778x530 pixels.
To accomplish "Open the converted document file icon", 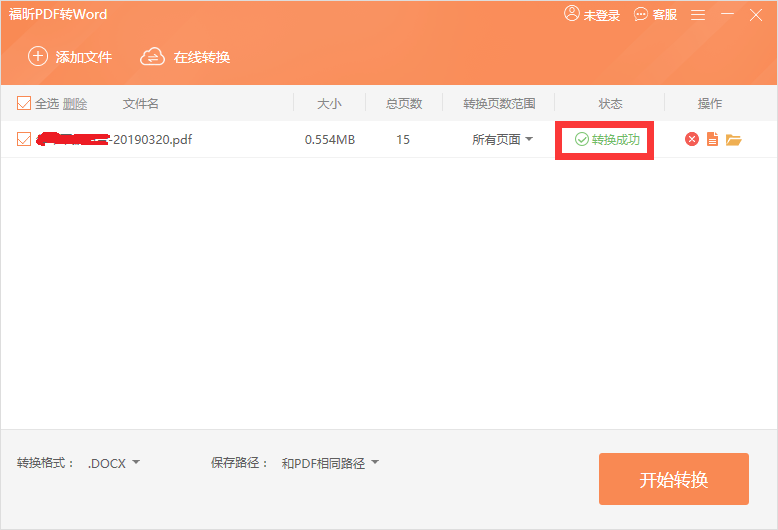I will [x=712, y=140].
